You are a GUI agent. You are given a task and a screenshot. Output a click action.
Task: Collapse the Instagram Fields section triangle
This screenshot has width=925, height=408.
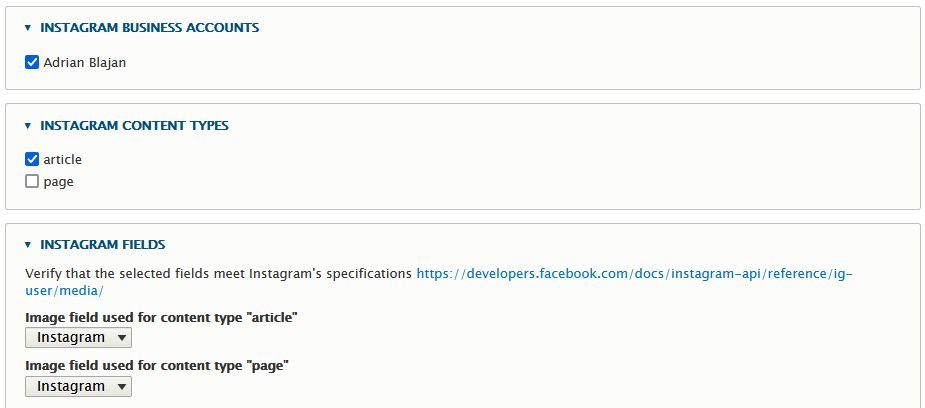[28, 244]
